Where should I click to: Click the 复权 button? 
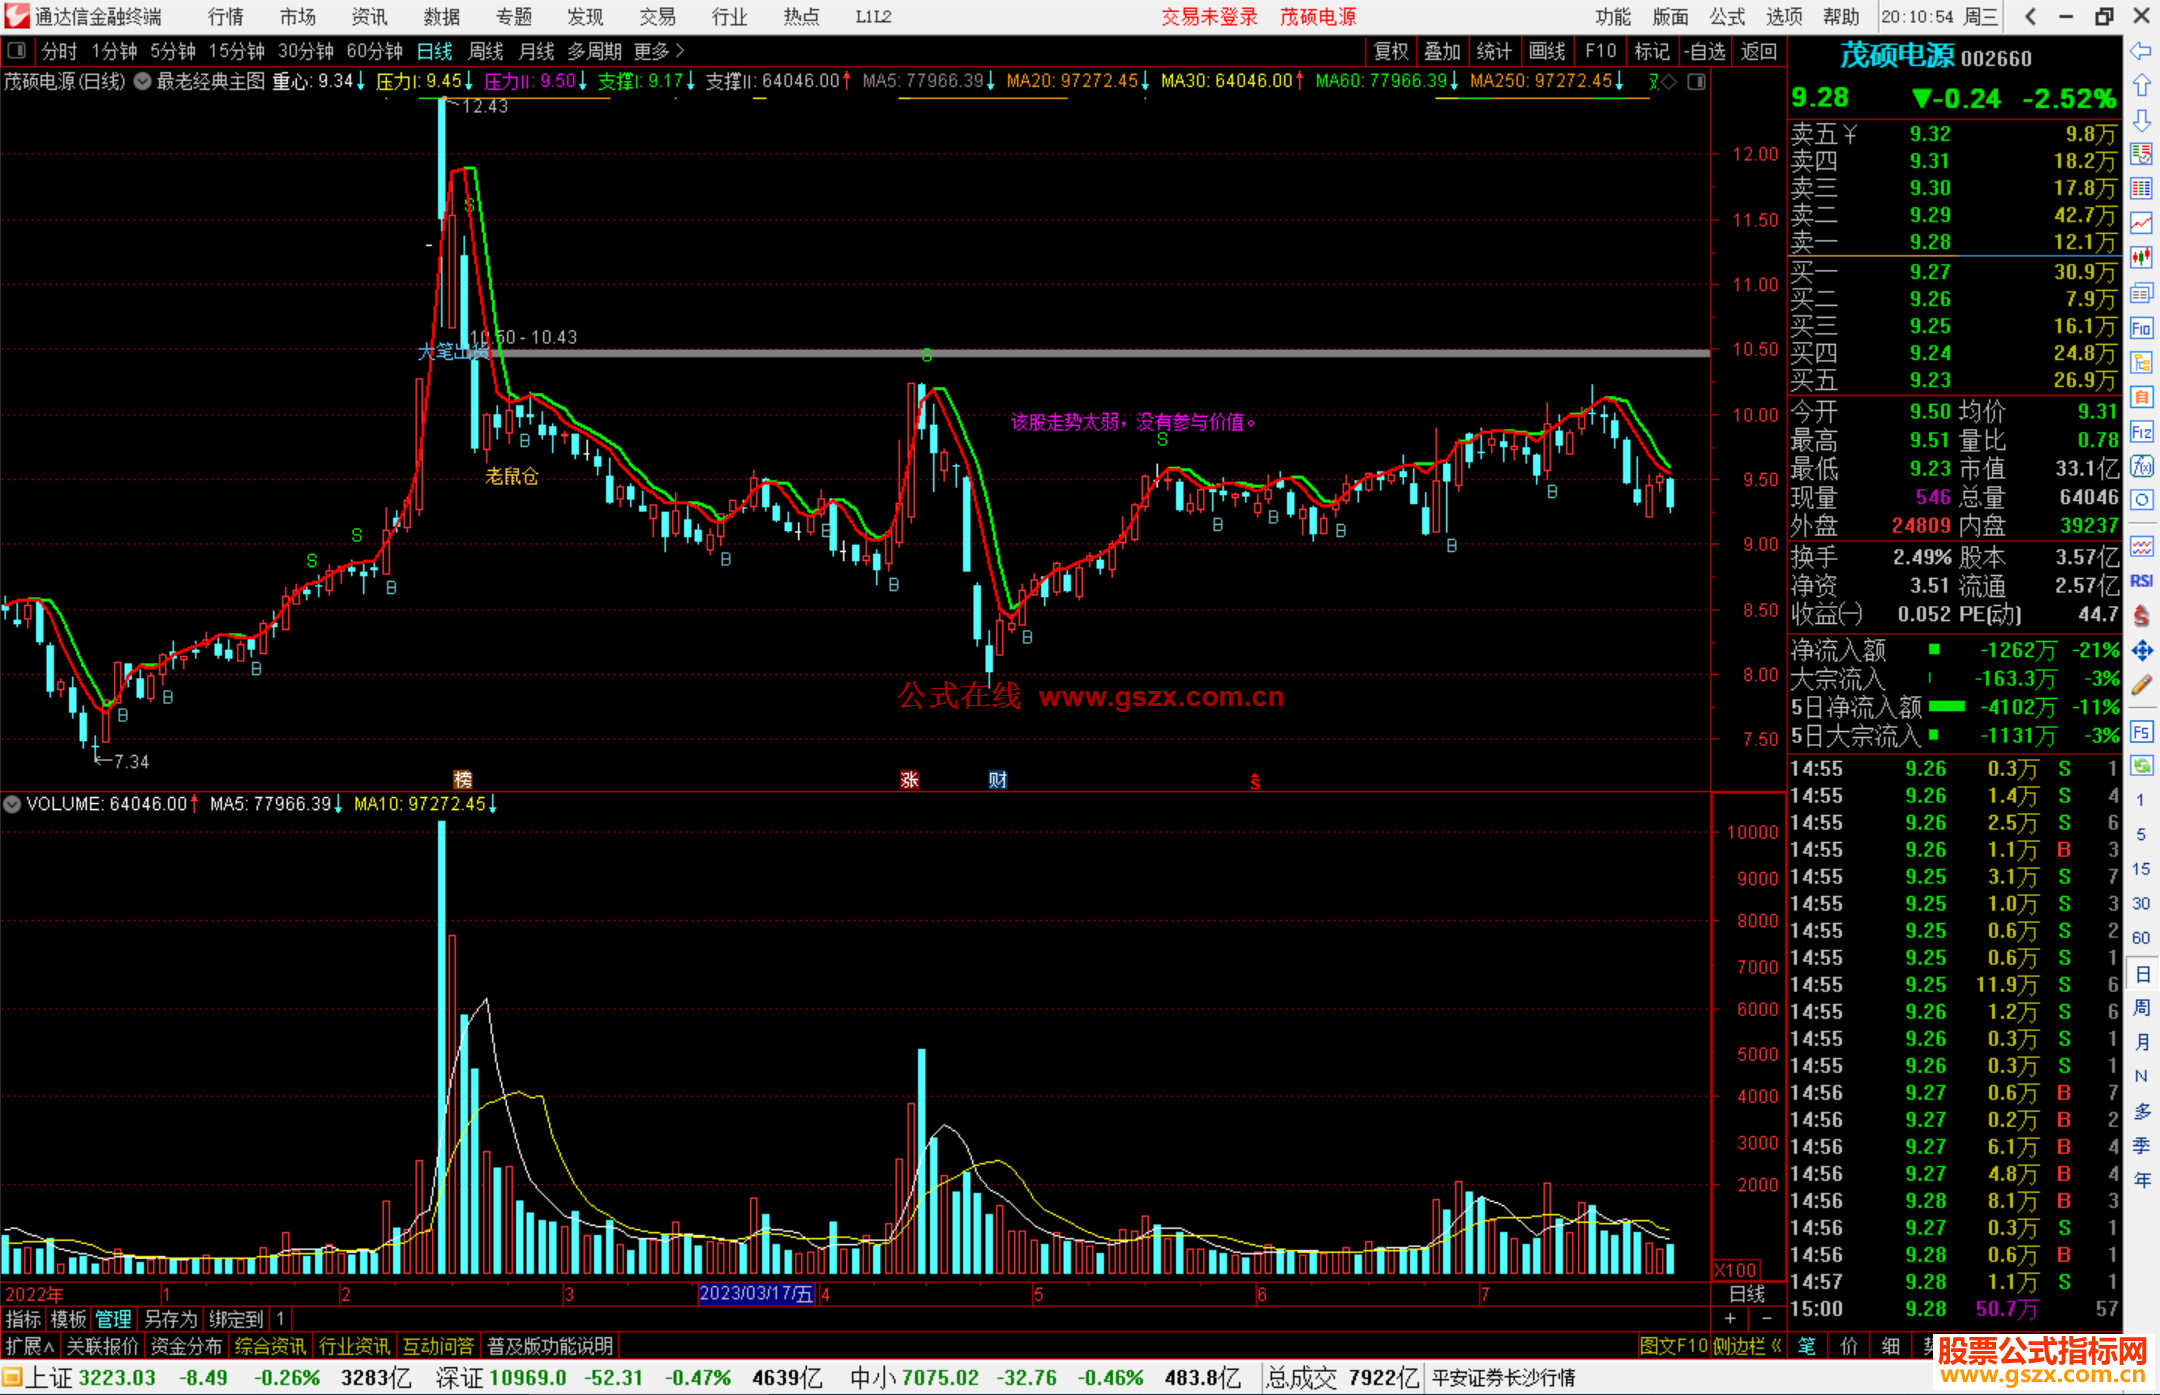click(x=1390, y=51)
